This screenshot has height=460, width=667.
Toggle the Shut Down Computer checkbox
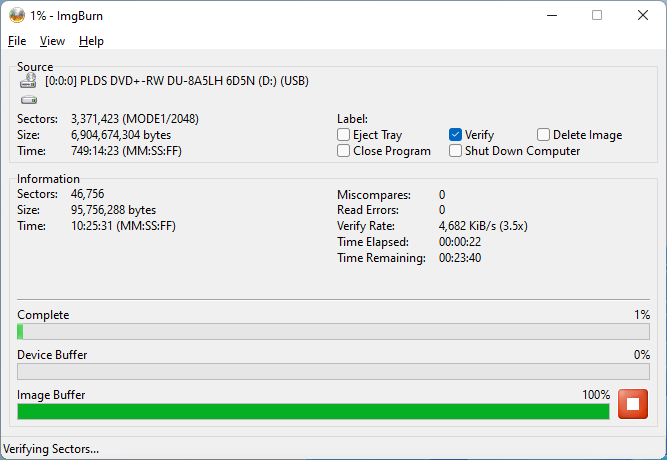456,151
